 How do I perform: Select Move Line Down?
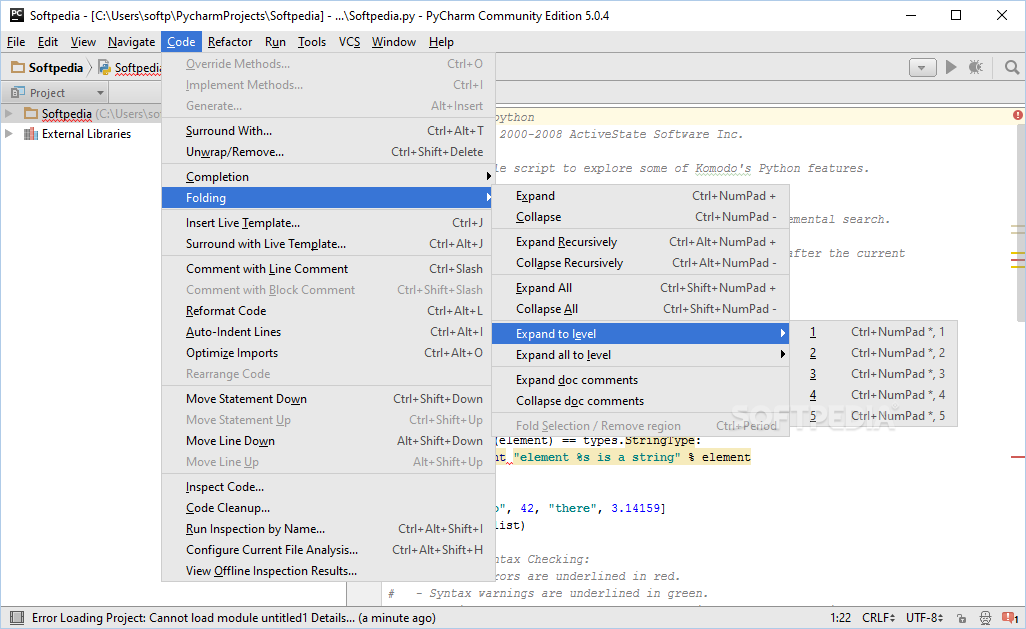point(328,441)
